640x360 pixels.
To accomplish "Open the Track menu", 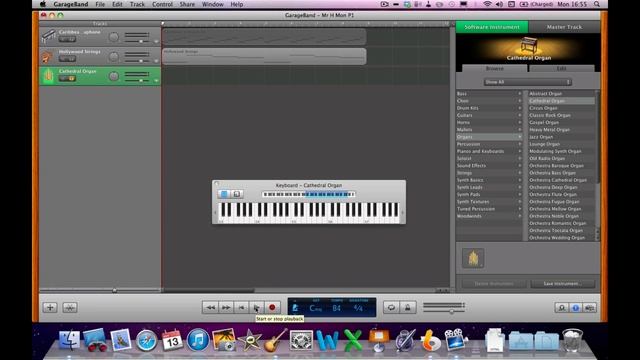I will tap(137, 4).
